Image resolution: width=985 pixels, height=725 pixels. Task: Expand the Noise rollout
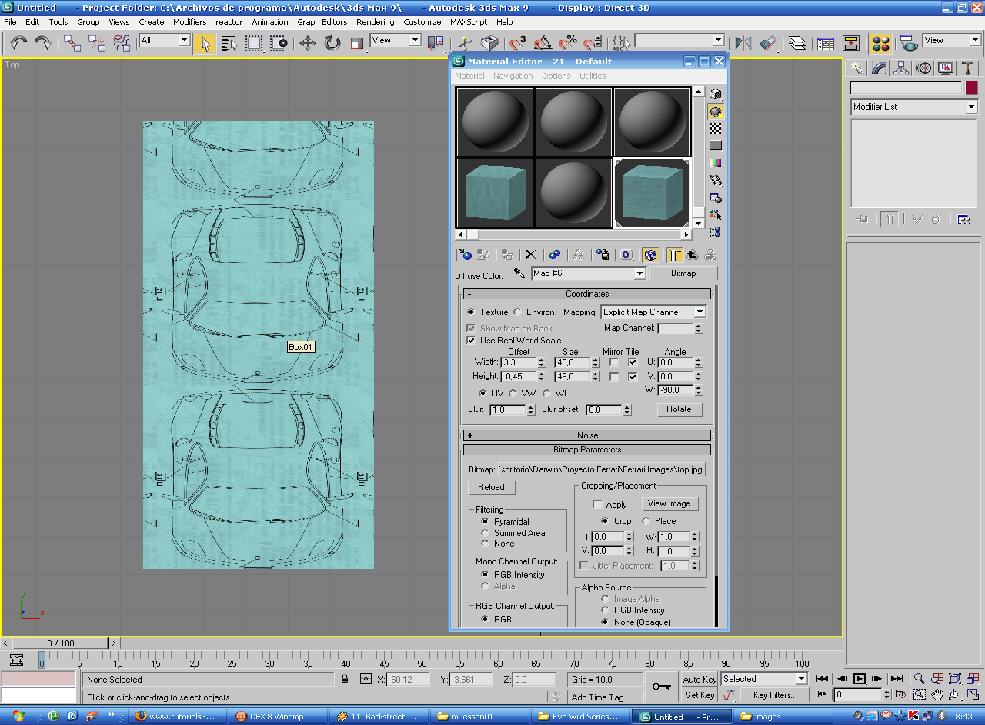coord(587,435)
